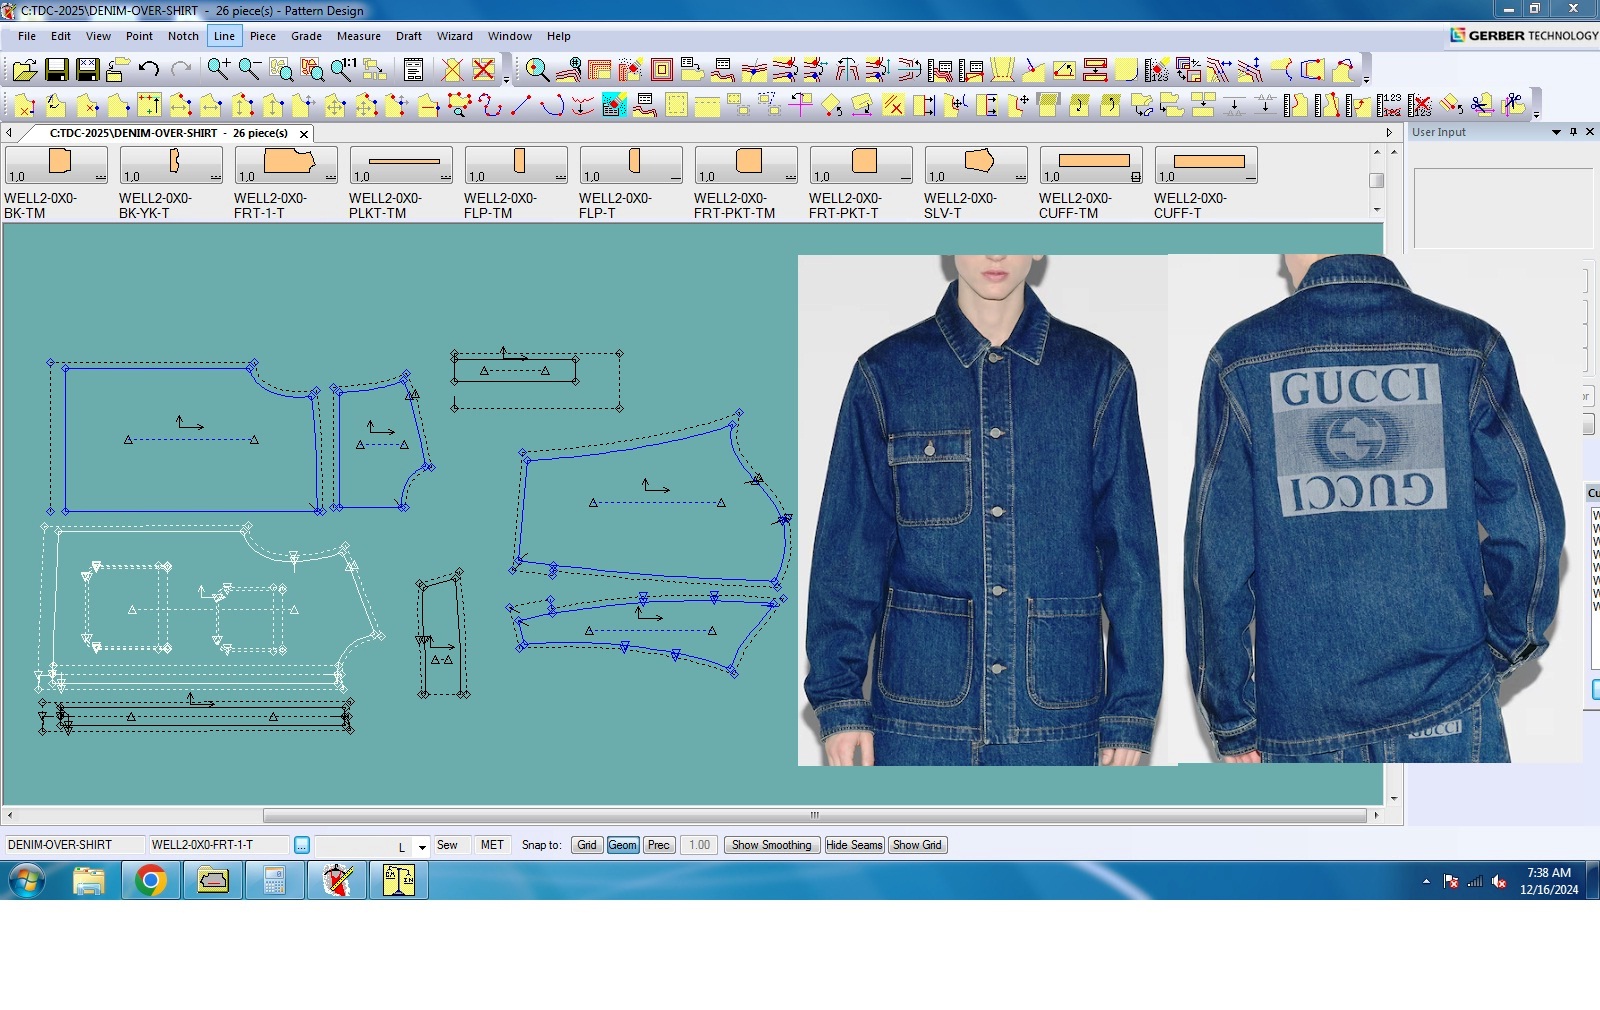Image resolution: width=1600 pixels, height=1010 pixels.
Task: Show hidden system tray icons
Action: point(1426,881)
